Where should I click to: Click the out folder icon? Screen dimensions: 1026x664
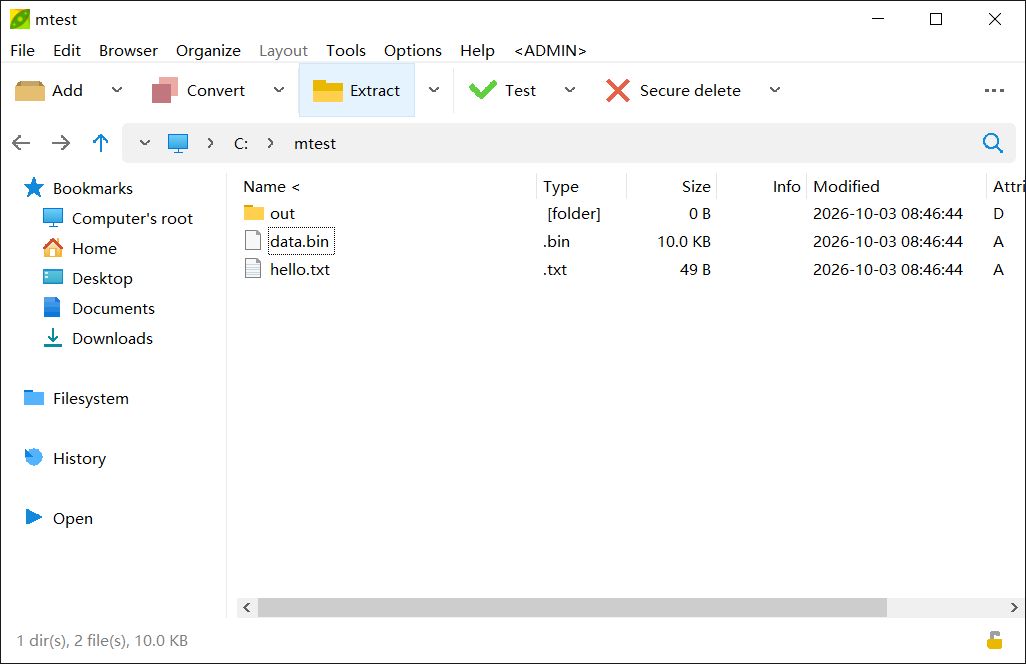point(254,213)
